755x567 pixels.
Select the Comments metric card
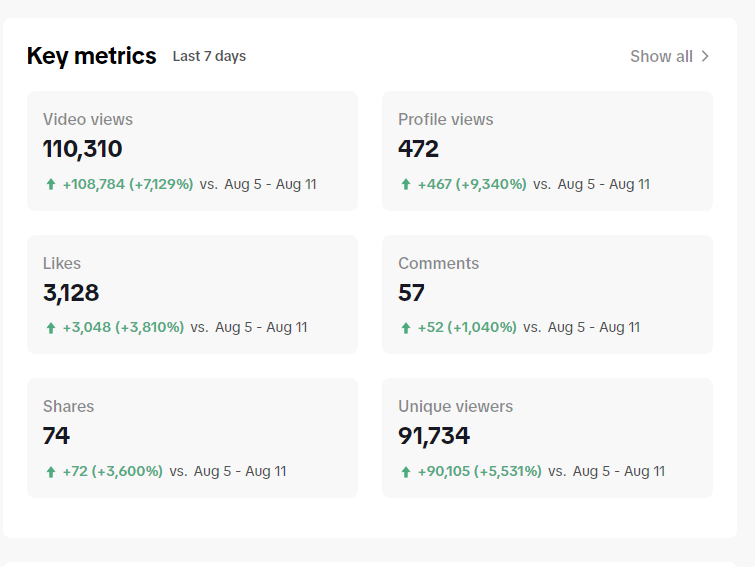click(x=547, y=295)
